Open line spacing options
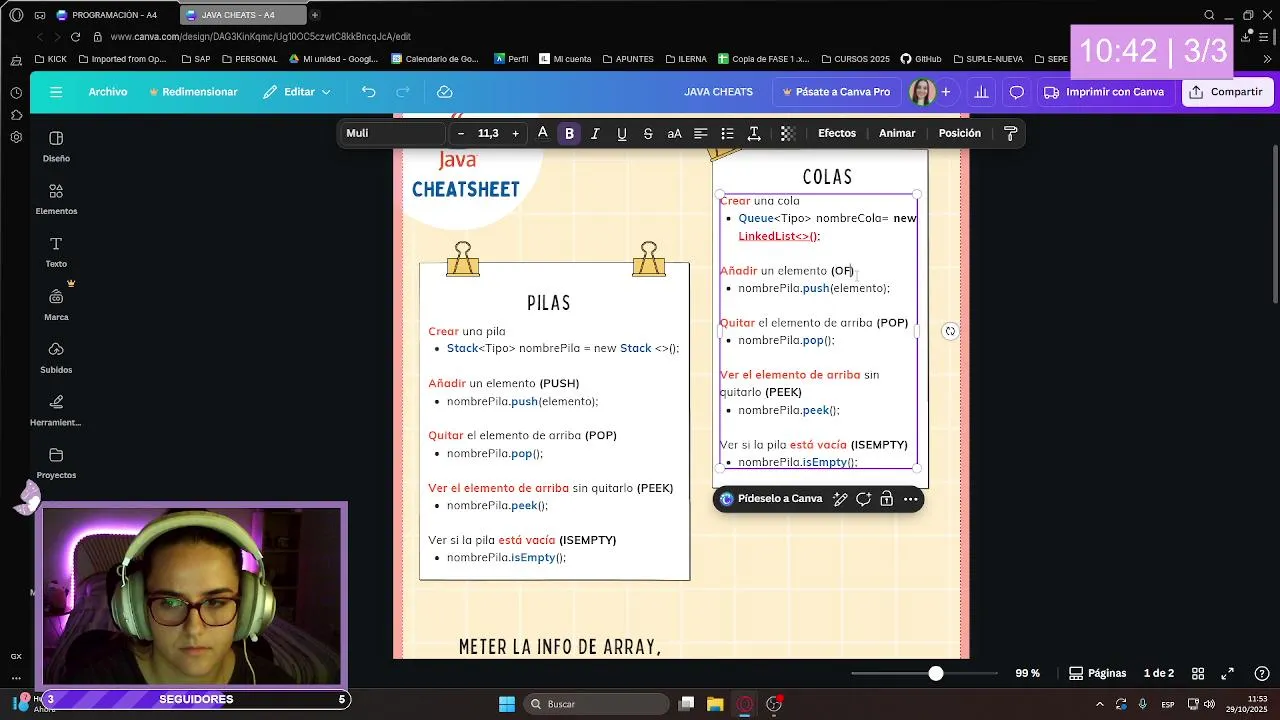 pyautogui.click(x=754, y=133)
